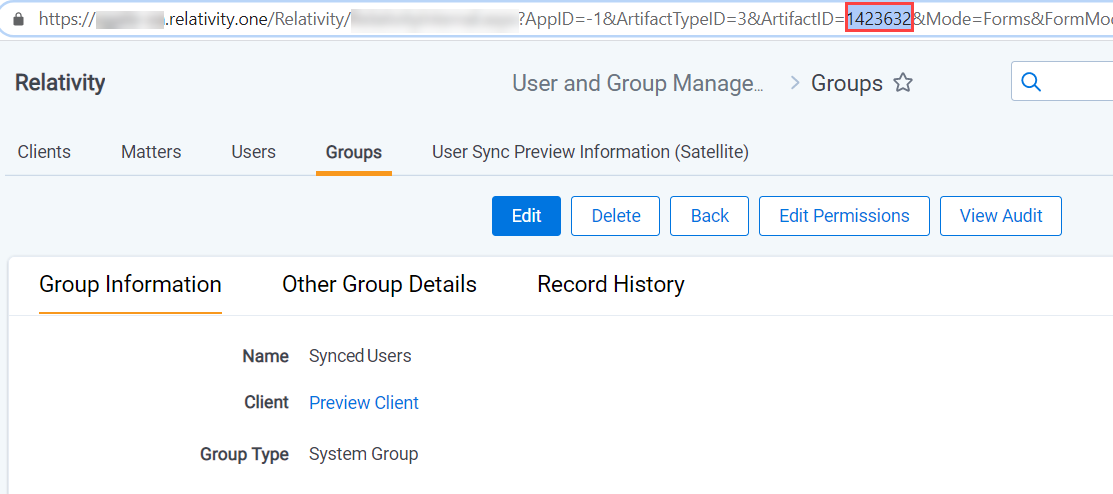Select the Groups tab
Screen dimensions: 1113x494
tap(353, 152)
